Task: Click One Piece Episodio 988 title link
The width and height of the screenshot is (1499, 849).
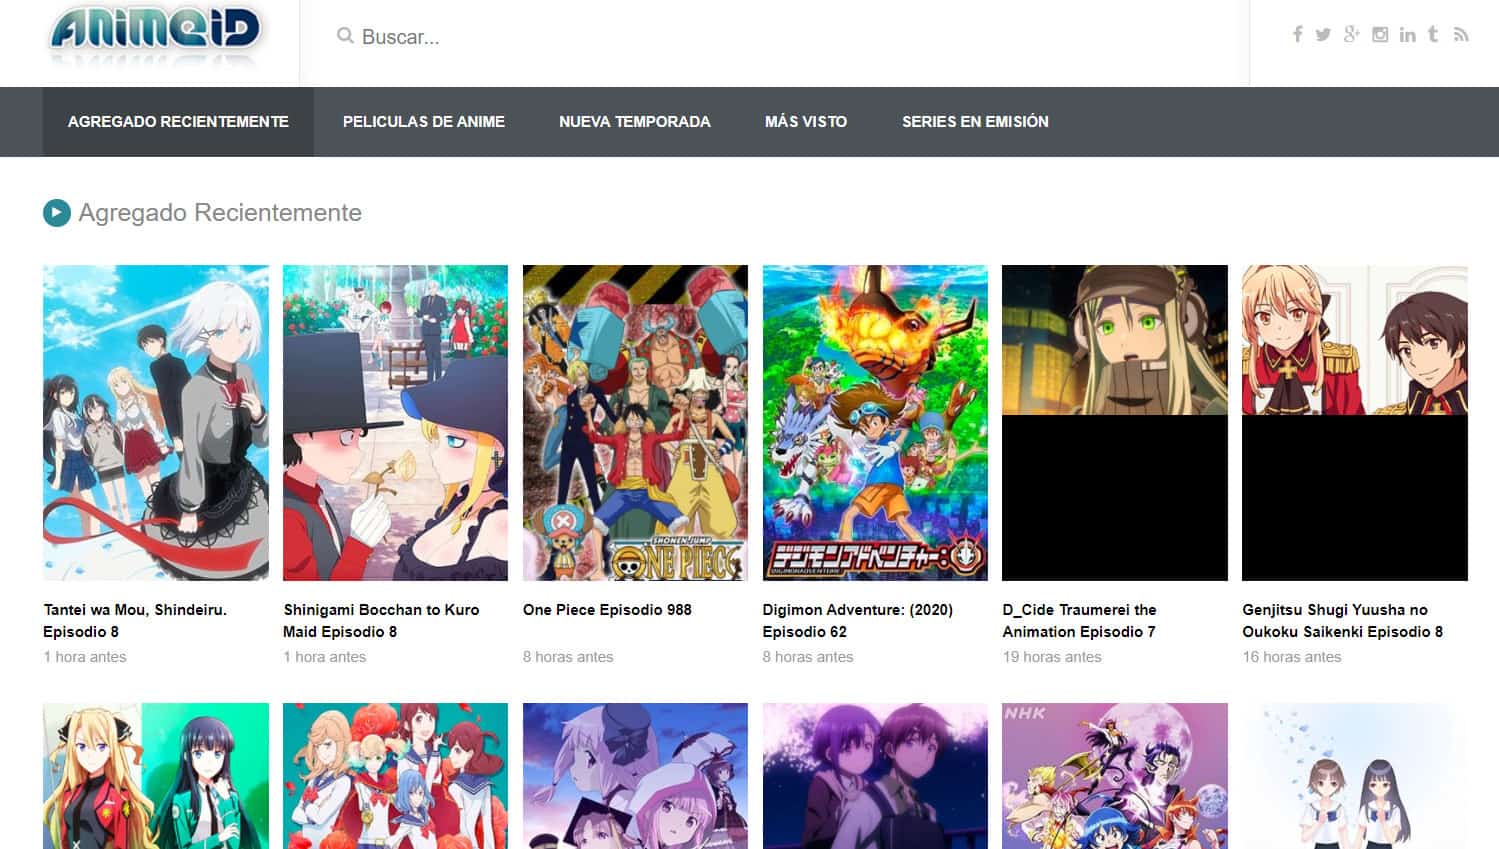Action: tap(607, 609)
